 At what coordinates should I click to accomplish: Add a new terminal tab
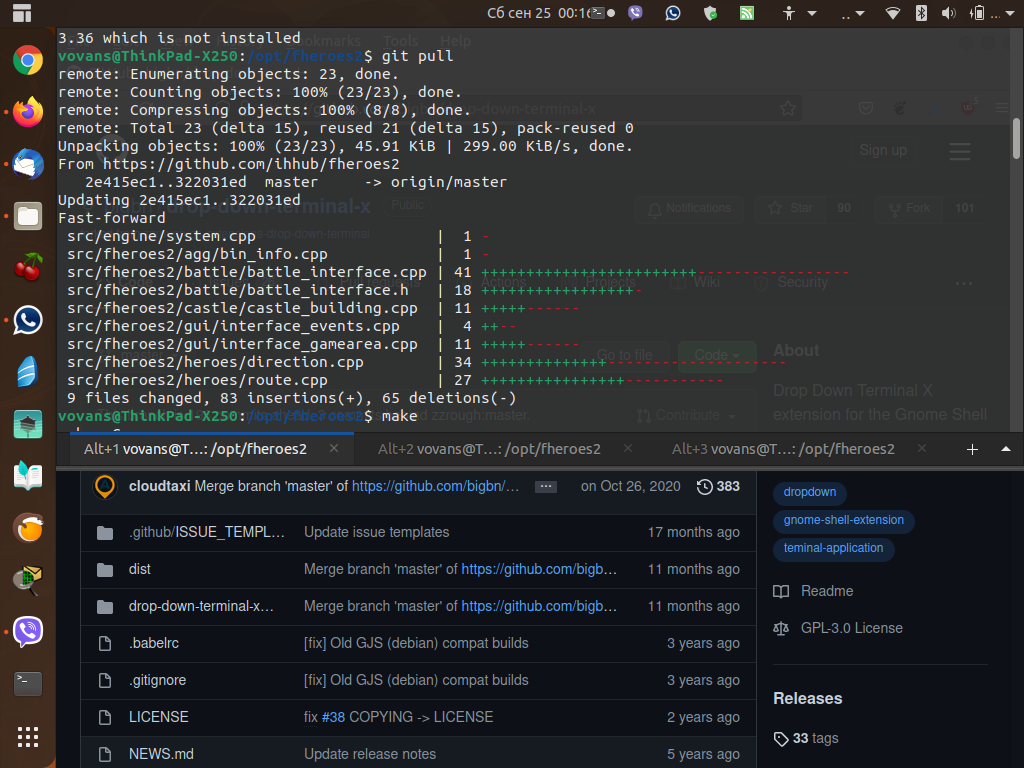pos(972,449)
